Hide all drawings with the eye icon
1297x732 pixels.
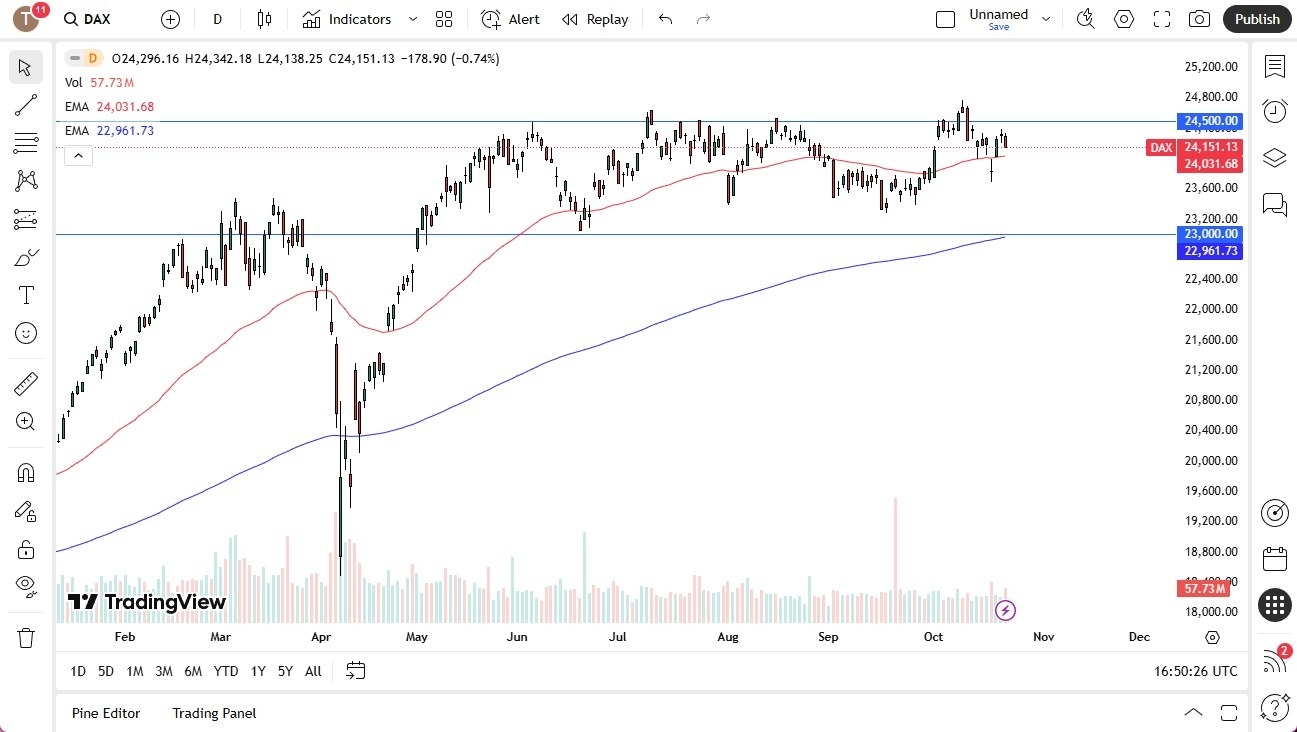click(25, 586)
